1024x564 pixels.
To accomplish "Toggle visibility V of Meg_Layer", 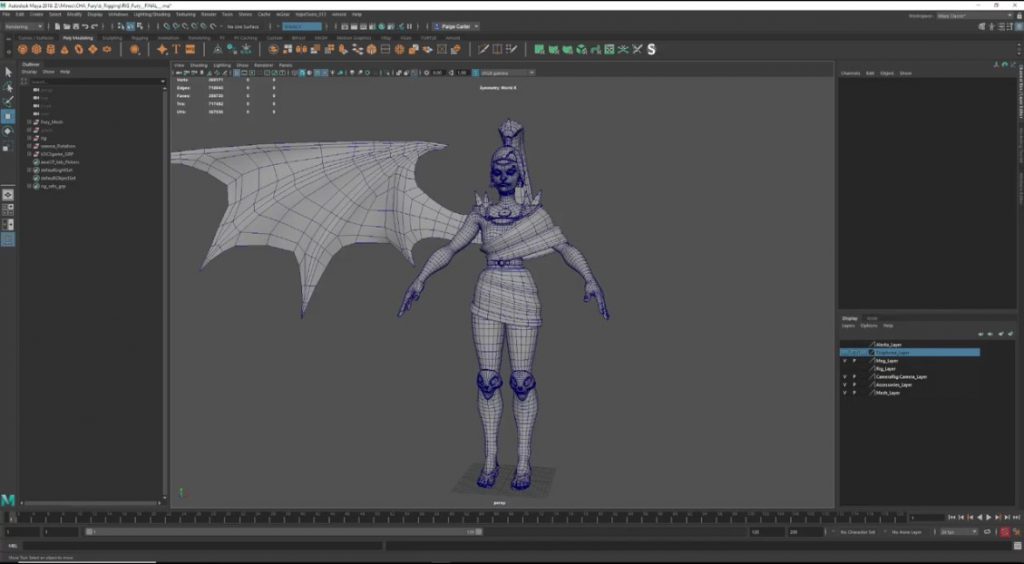I will click(x=844, y=360).
